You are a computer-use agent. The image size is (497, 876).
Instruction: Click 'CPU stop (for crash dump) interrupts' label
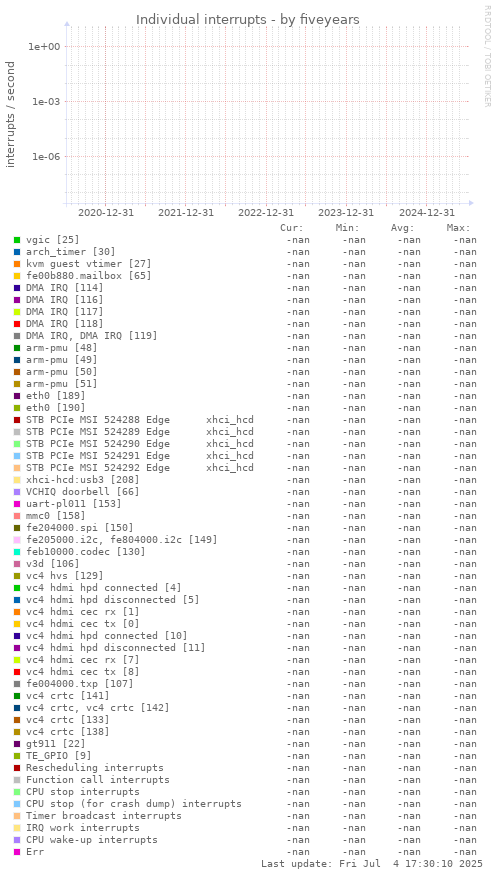134,804
